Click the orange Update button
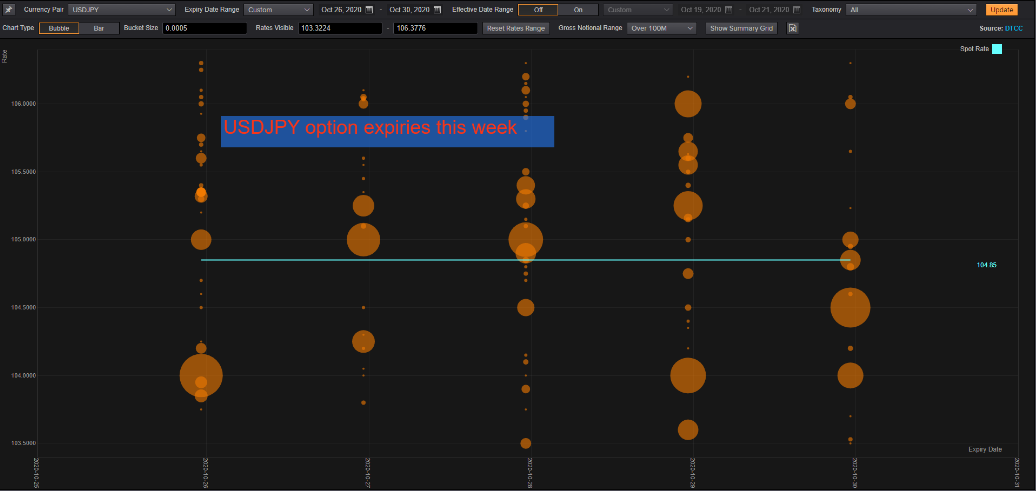The image size is (1036, 491). 1002,10
